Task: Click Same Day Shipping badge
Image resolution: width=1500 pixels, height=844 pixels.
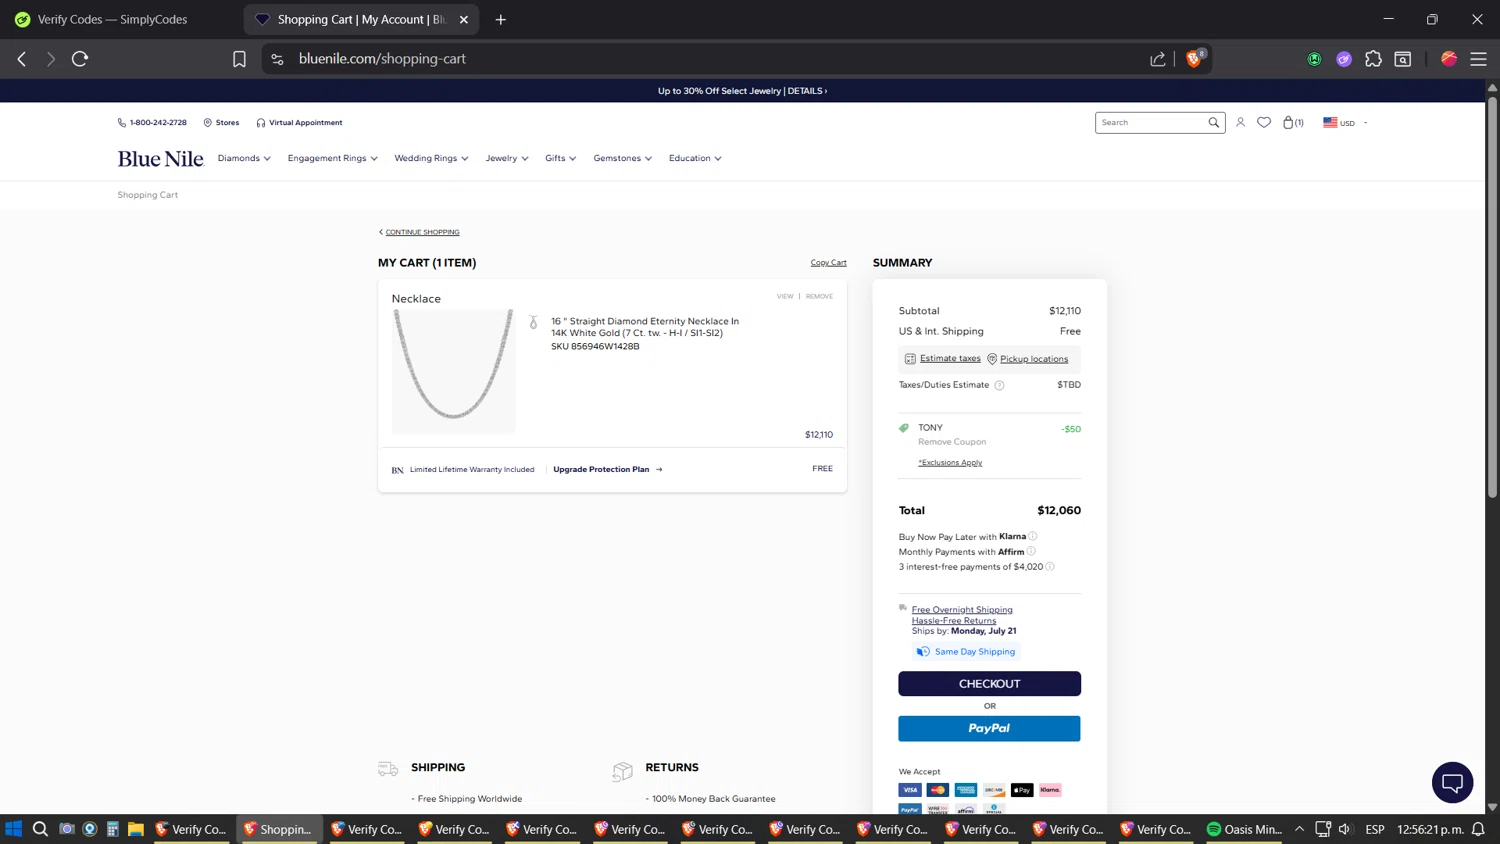Action: pyautogui.click(x=966, y=652)
